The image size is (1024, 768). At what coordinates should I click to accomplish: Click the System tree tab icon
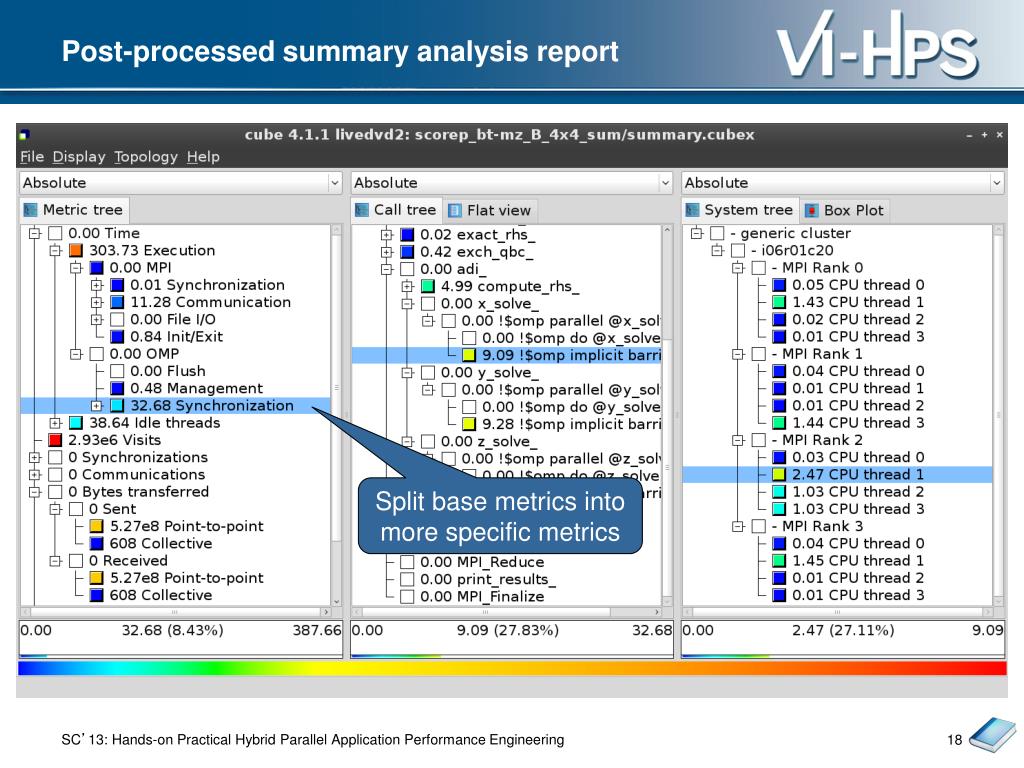[x=692, y=210]
